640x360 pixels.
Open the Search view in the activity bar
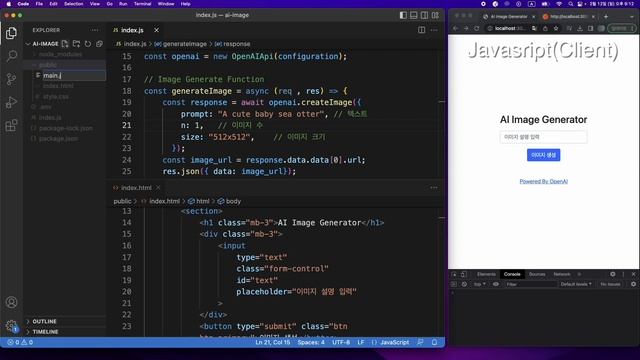coord(11,56)
